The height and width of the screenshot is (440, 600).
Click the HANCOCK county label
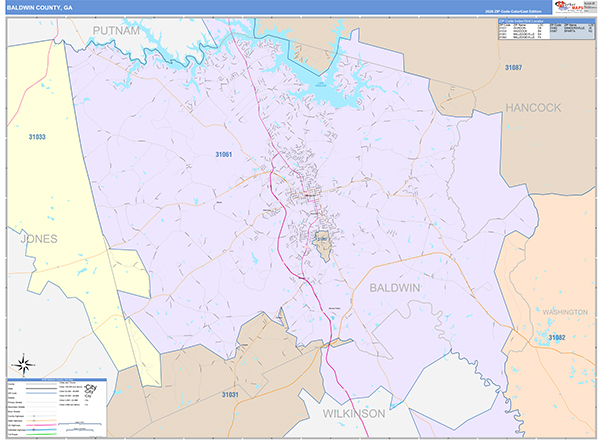pyautogui.click(x=533, y=108)
